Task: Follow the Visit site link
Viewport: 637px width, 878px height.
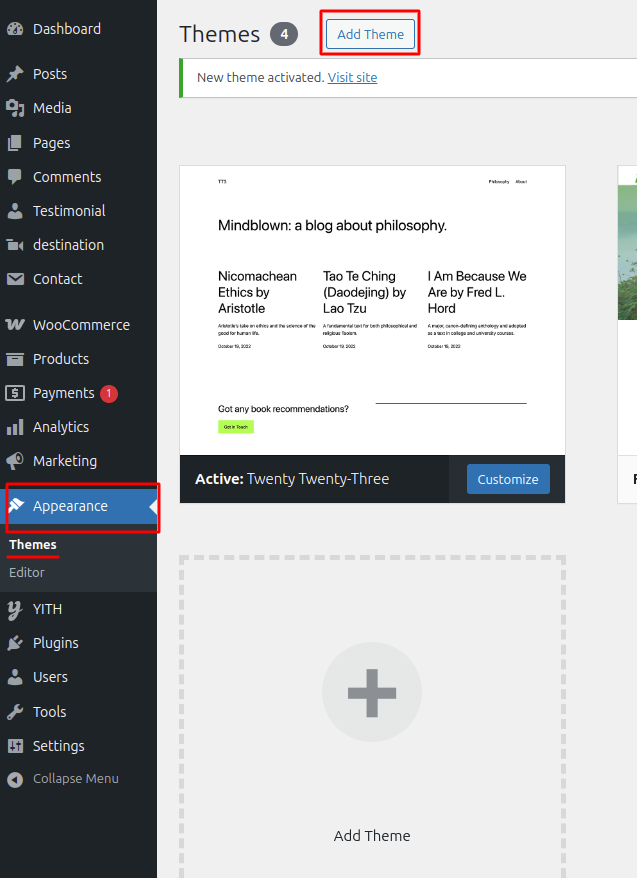Action: point(352,77)
